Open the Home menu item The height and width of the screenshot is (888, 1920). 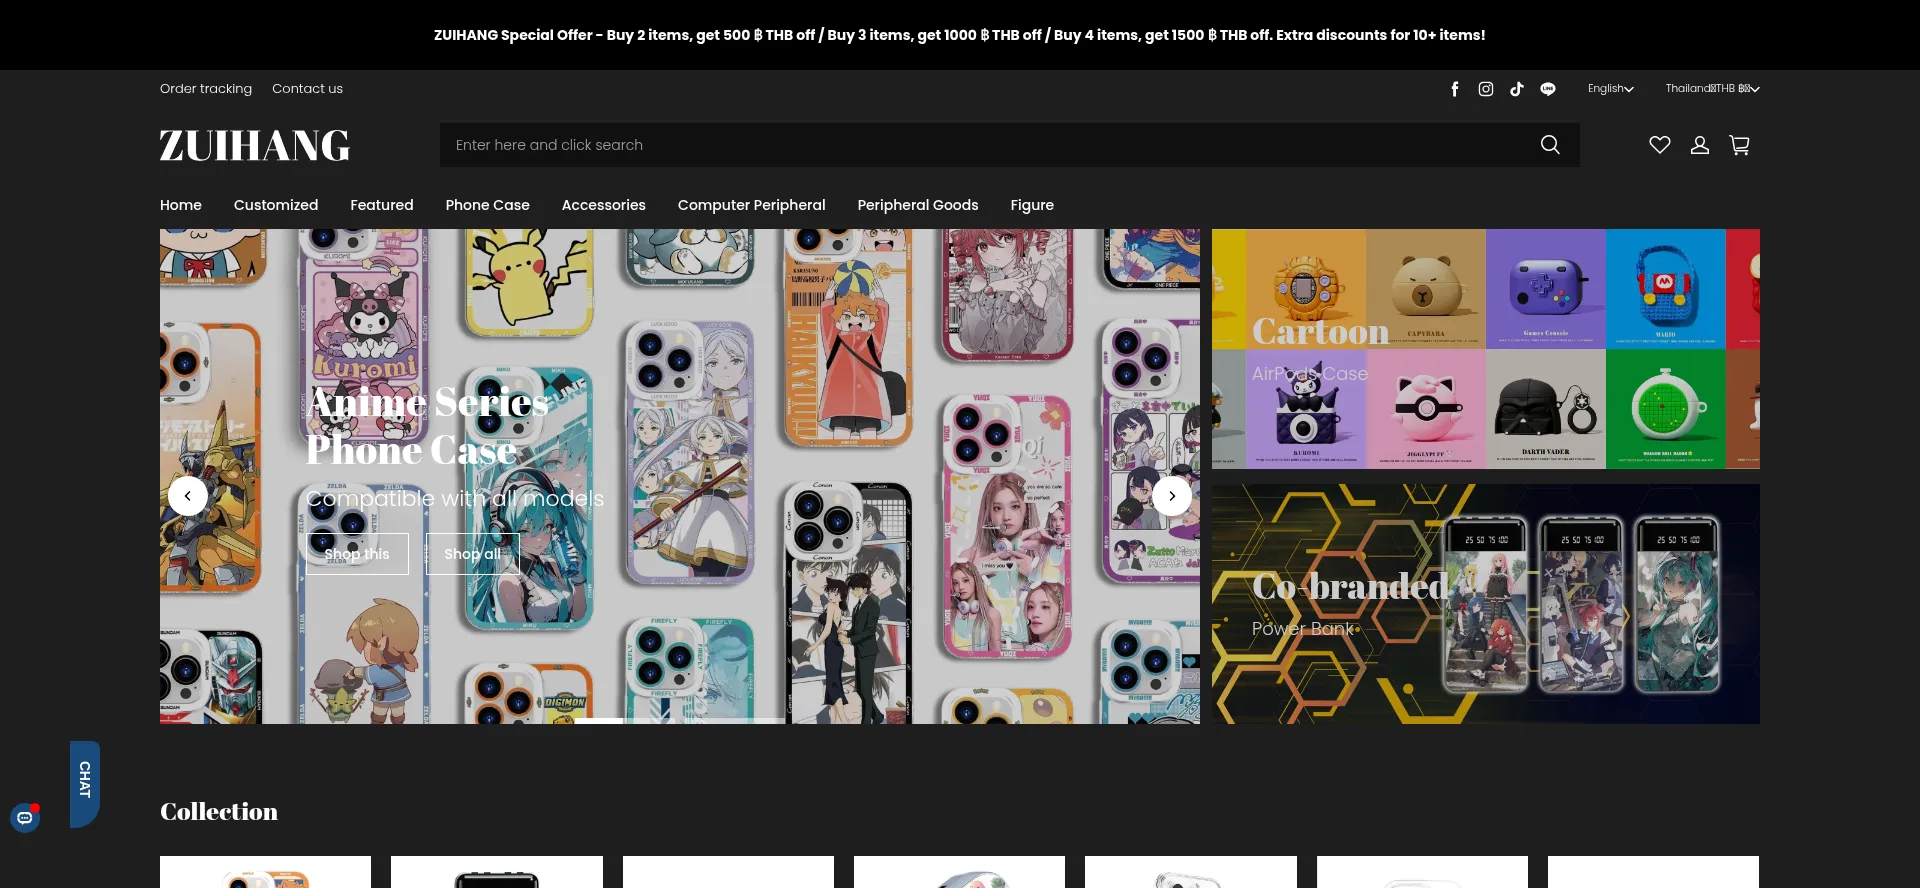(181, 205)
